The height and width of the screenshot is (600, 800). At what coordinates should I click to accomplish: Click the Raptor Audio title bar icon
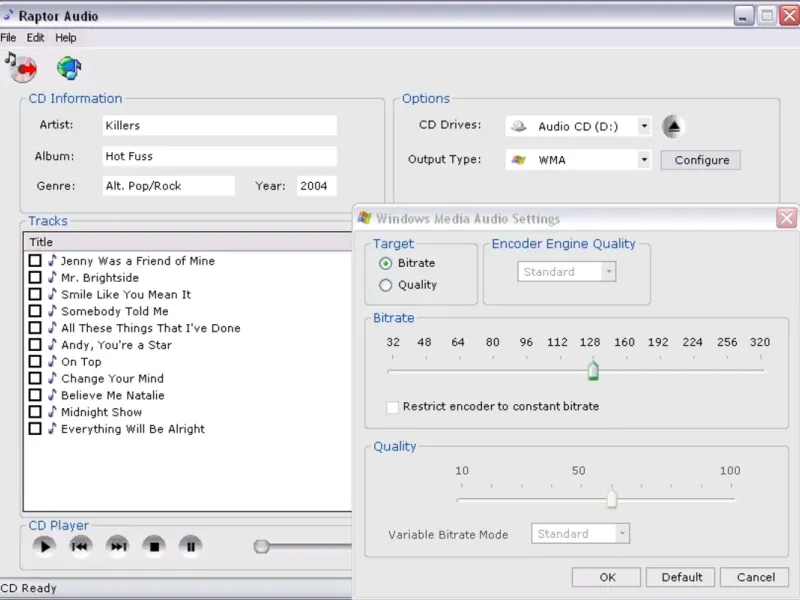point(7,15)
